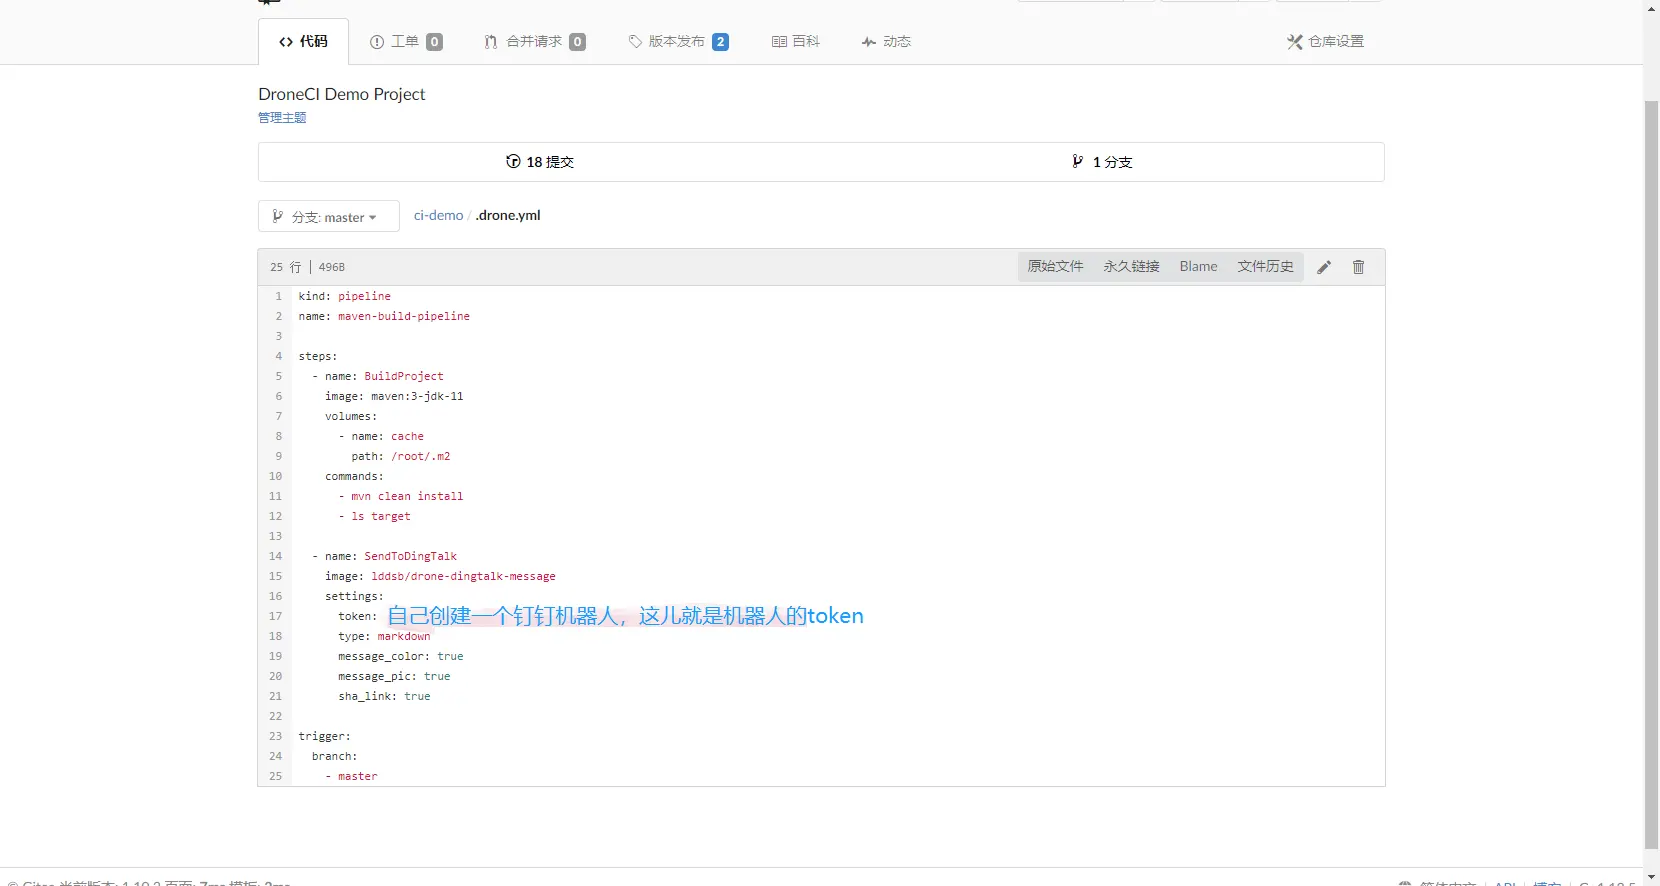Click the 'DroneCI Demo Project' description

(342, 94)
